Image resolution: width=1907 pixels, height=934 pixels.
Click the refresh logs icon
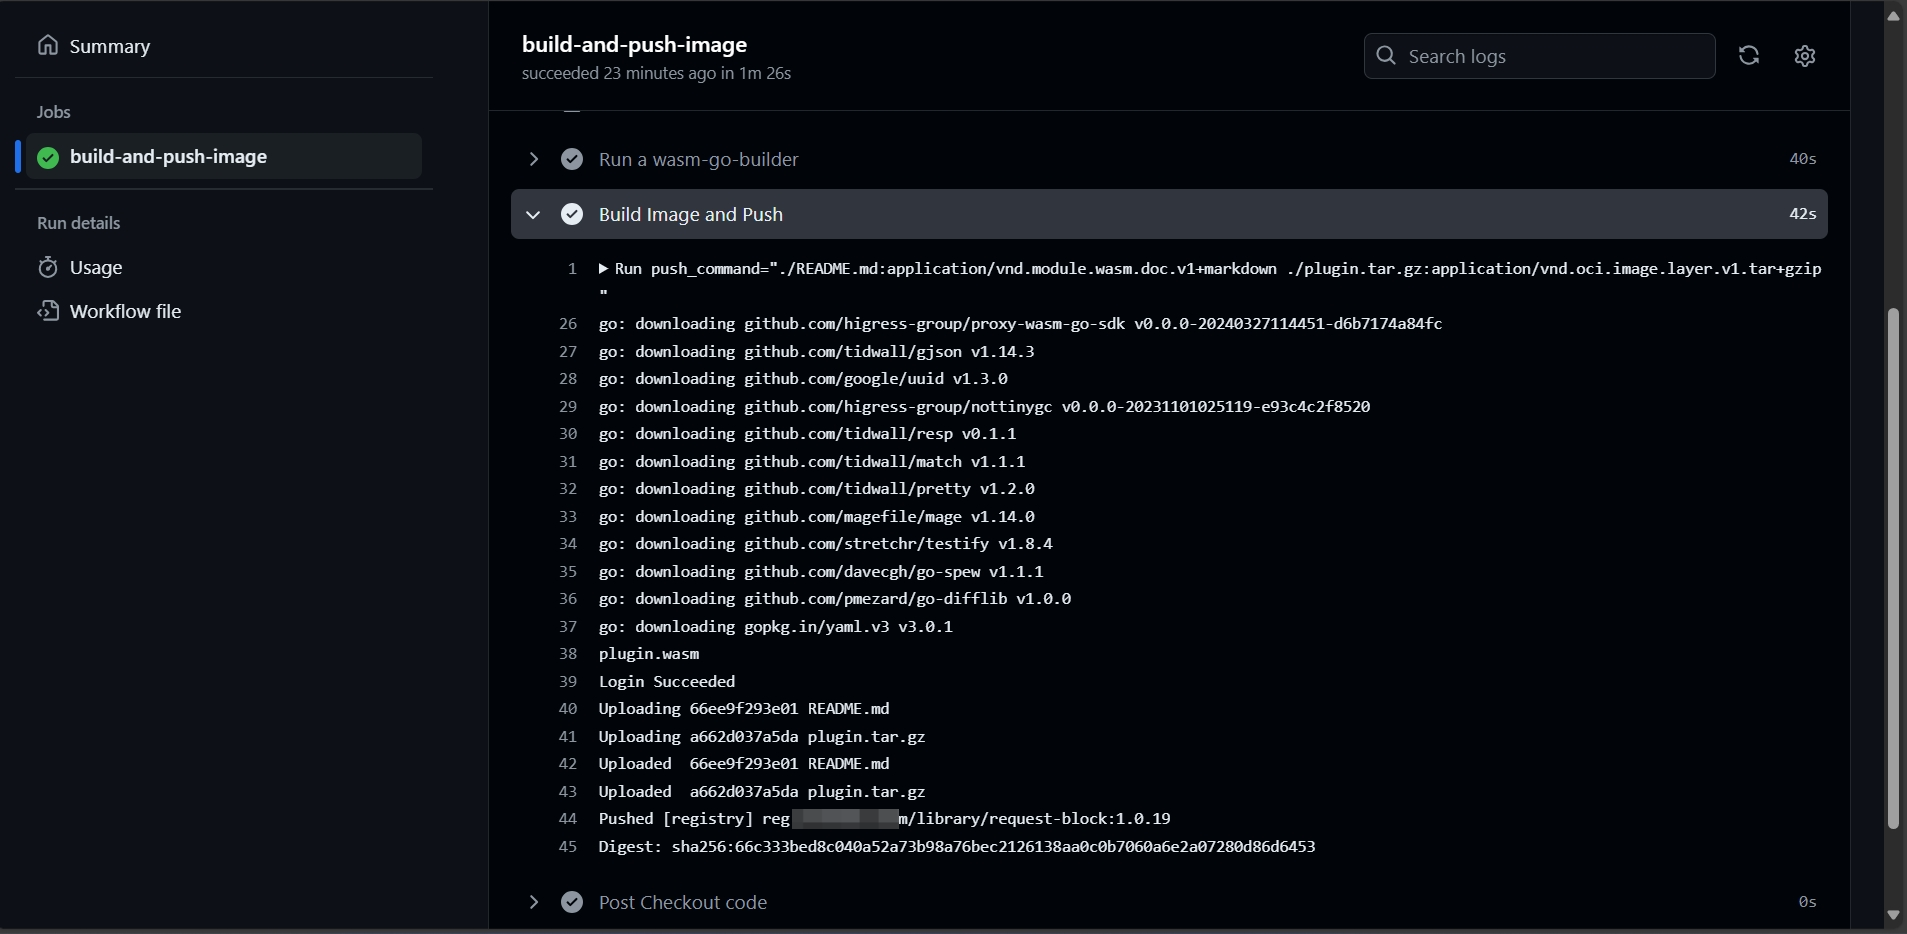[1749, 56]
